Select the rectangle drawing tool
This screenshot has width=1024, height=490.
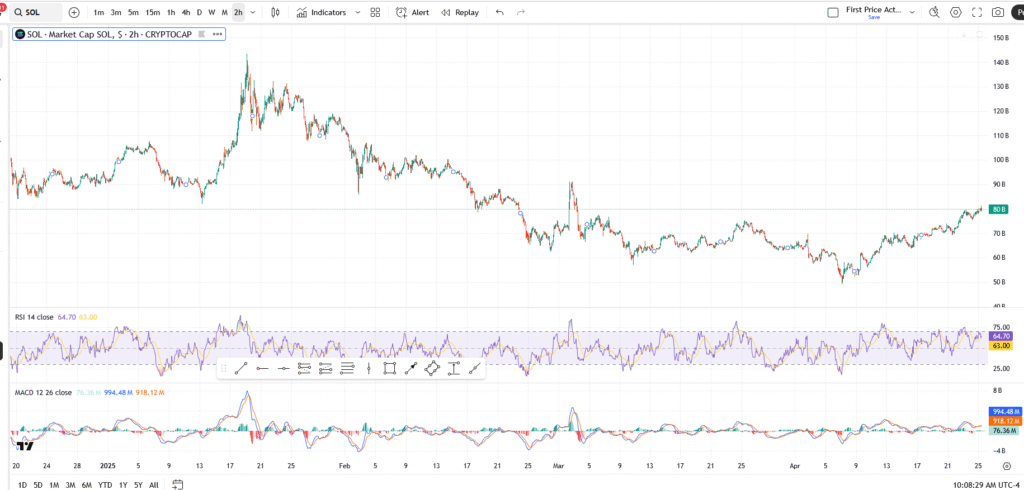click(389, 368)
